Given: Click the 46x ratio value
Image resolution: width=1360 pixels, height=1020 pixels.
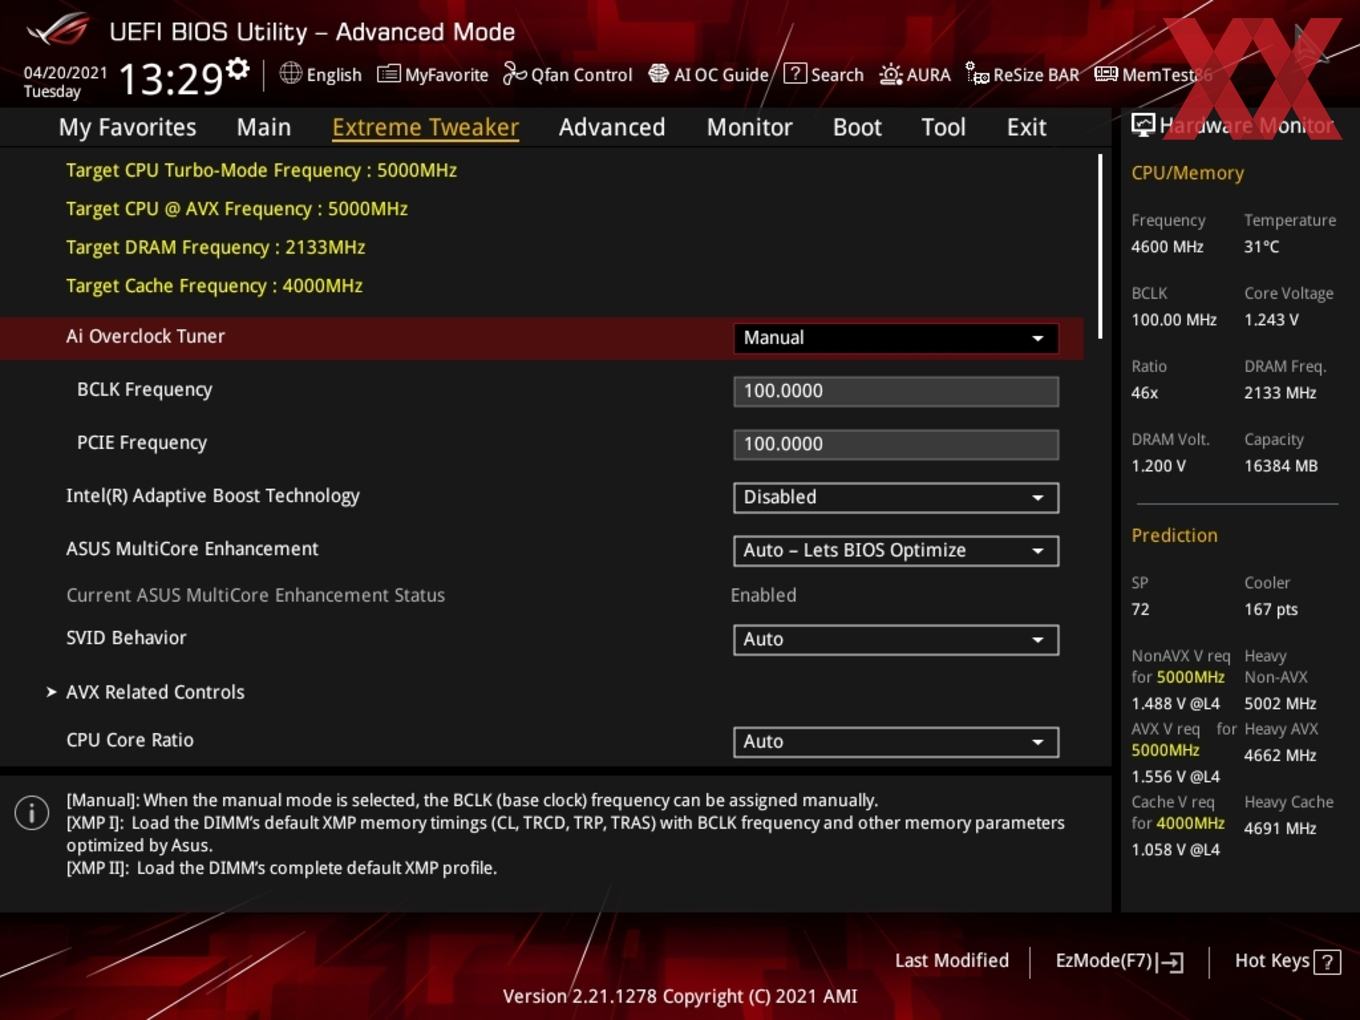Looking at the screenshot, I should [x=1144, y=393].
